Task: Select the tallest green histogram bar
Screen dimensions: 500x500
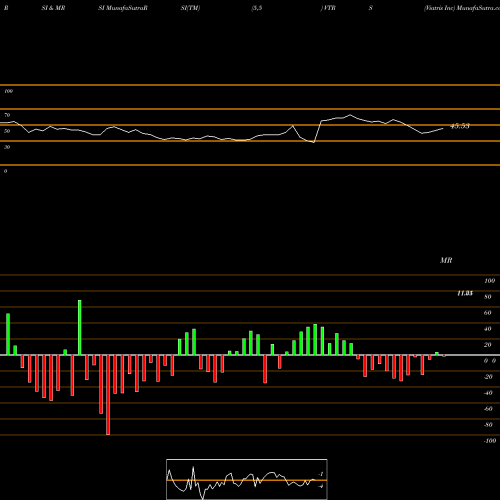Action: click(80, 328)
